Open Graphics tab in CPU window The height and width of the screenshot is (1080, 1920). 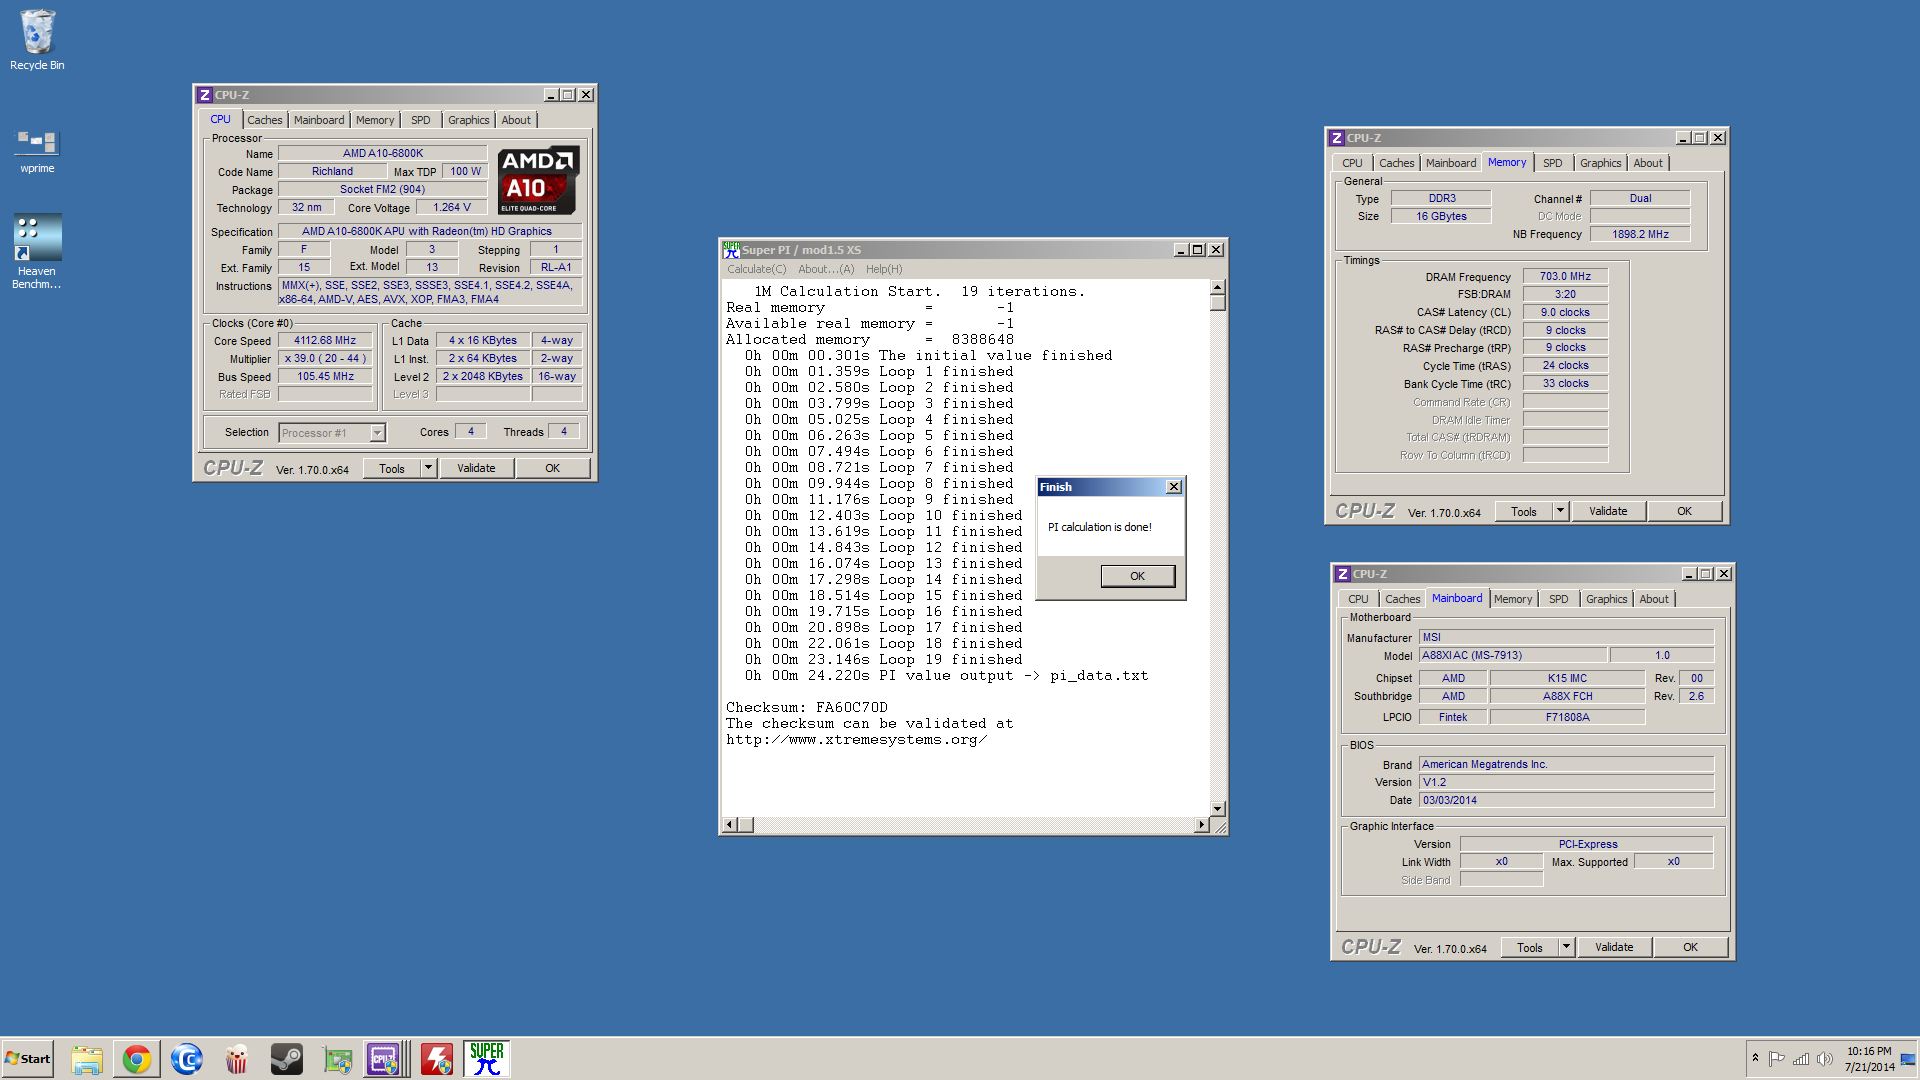click(x=469, y=120)
